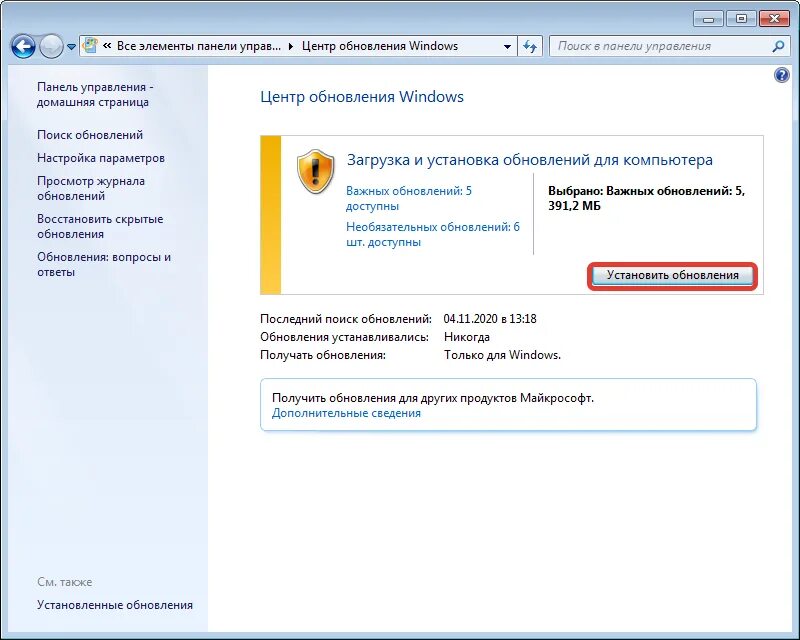This screenshot has height=640, width=800.
Task: Click the date text 04.11.2020 в 13:18
Action: point(490,319)
